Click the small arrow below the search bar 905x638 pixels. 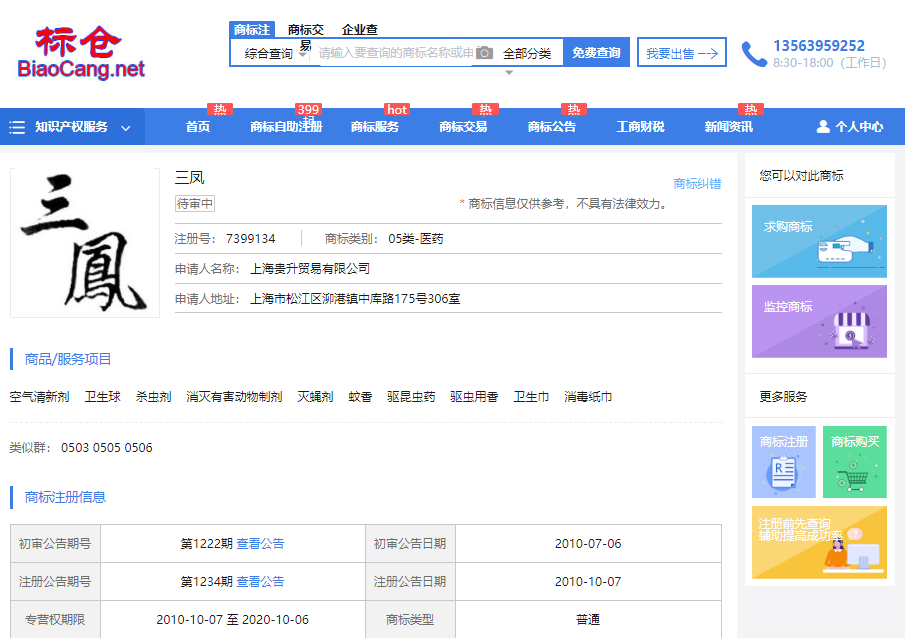tap(508, 73)
